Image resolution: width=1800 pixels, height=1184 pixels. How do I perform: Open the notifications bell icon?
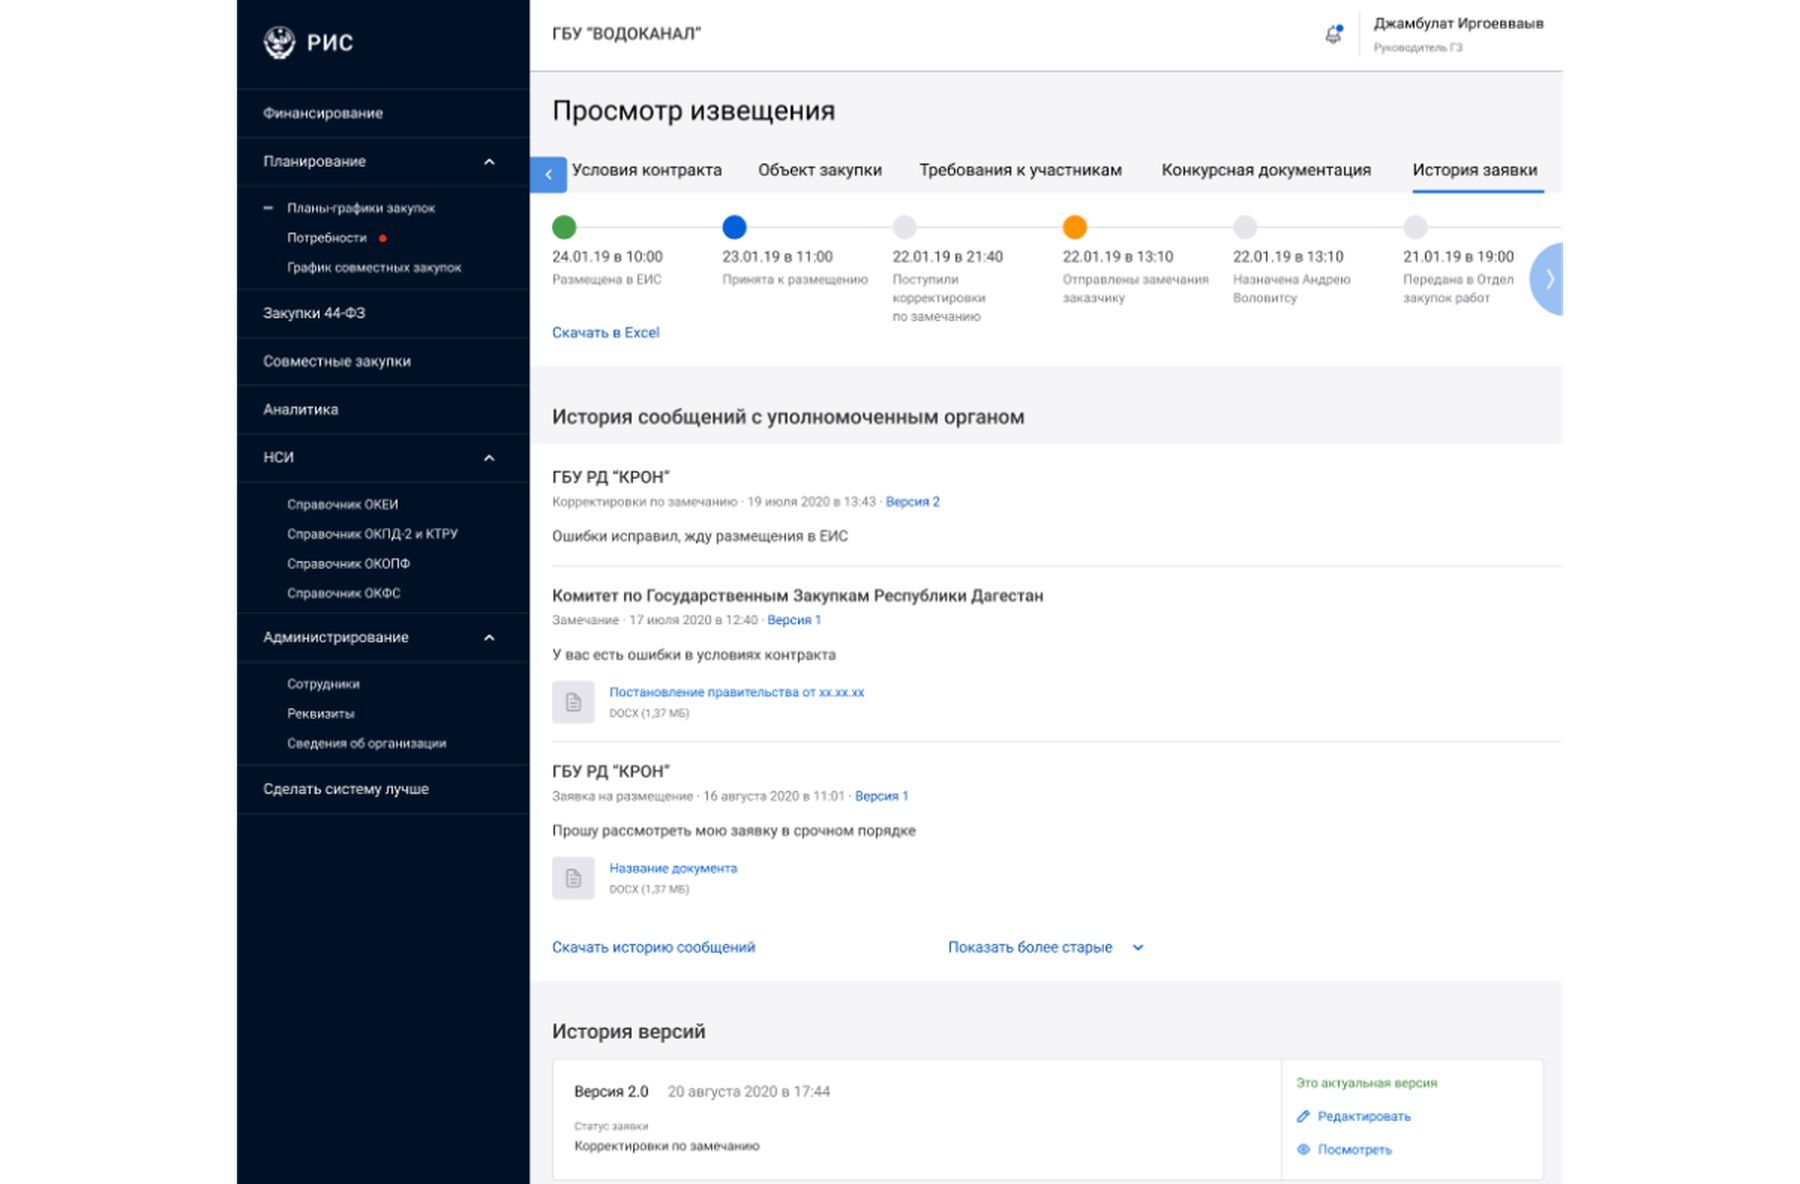[1333, 34]
